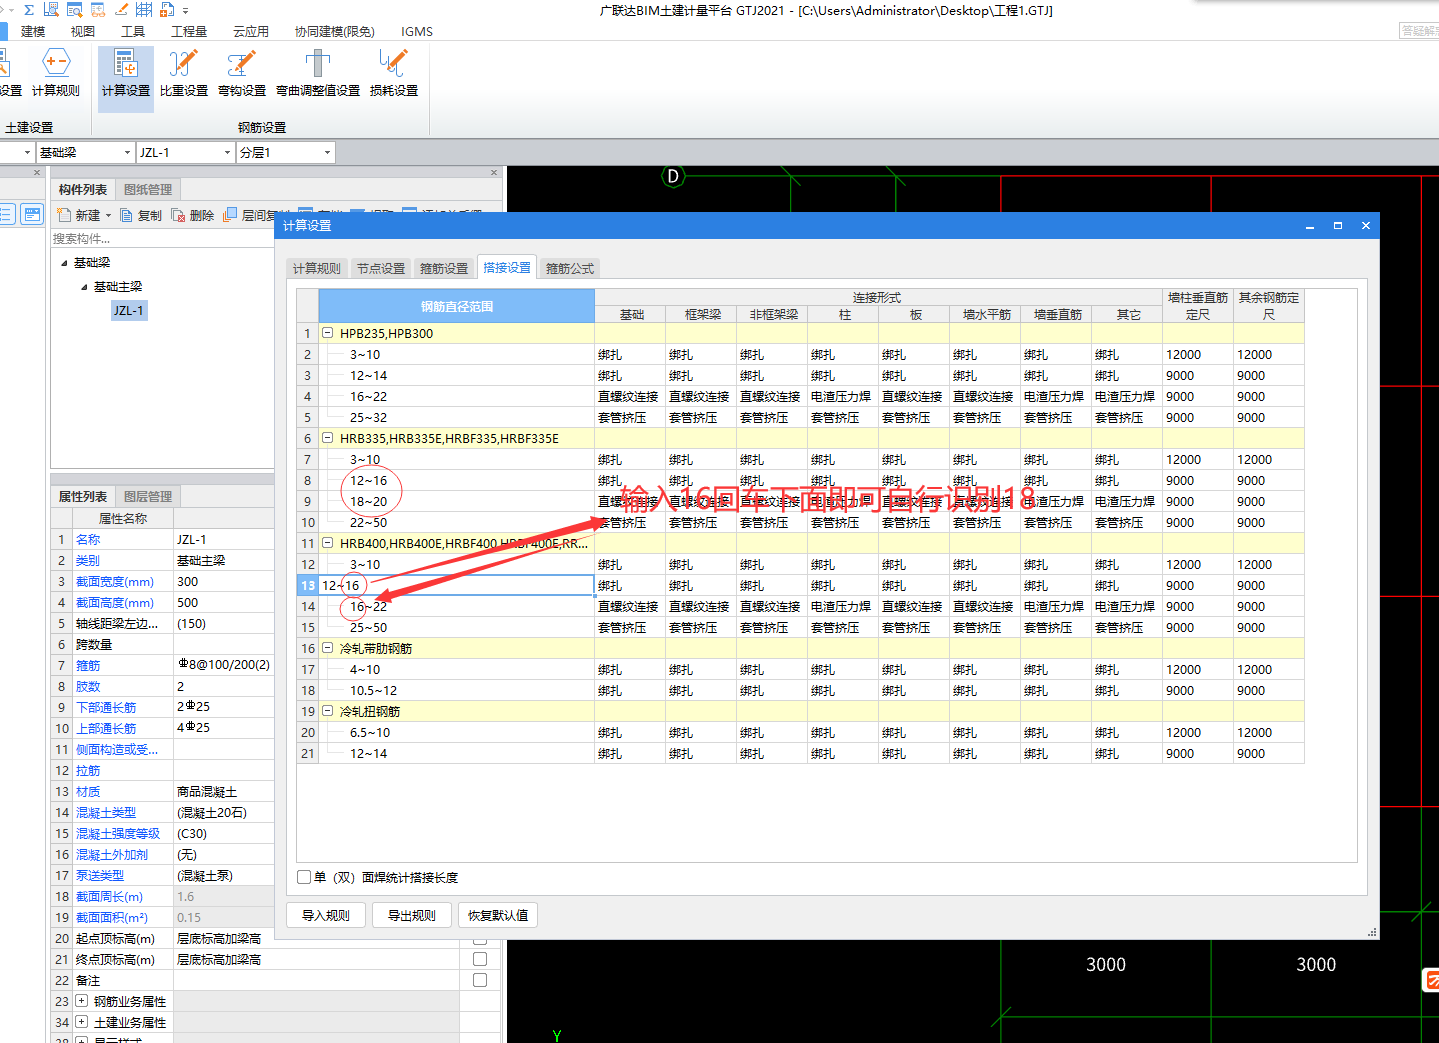Toggle 单(双)面焊统计搭接长度 checkbox
Screen dimensions: 1439x1043
[x=304, y=877]
